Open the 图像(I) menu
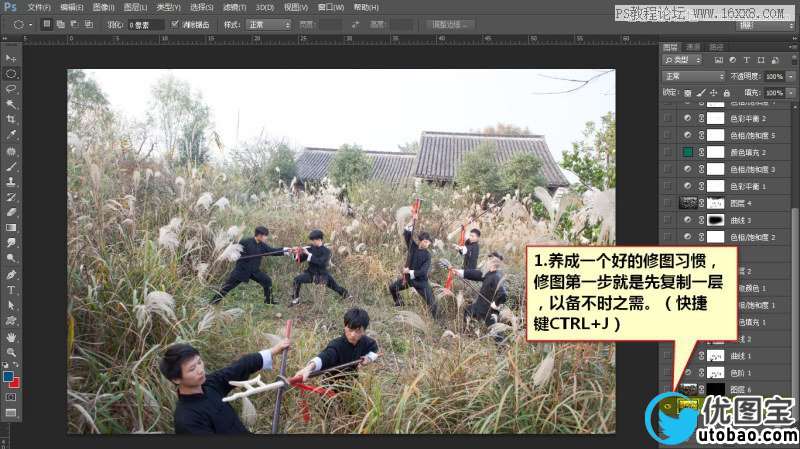The height and width of the screenshot is (449, 800). [x=104, y=7]
